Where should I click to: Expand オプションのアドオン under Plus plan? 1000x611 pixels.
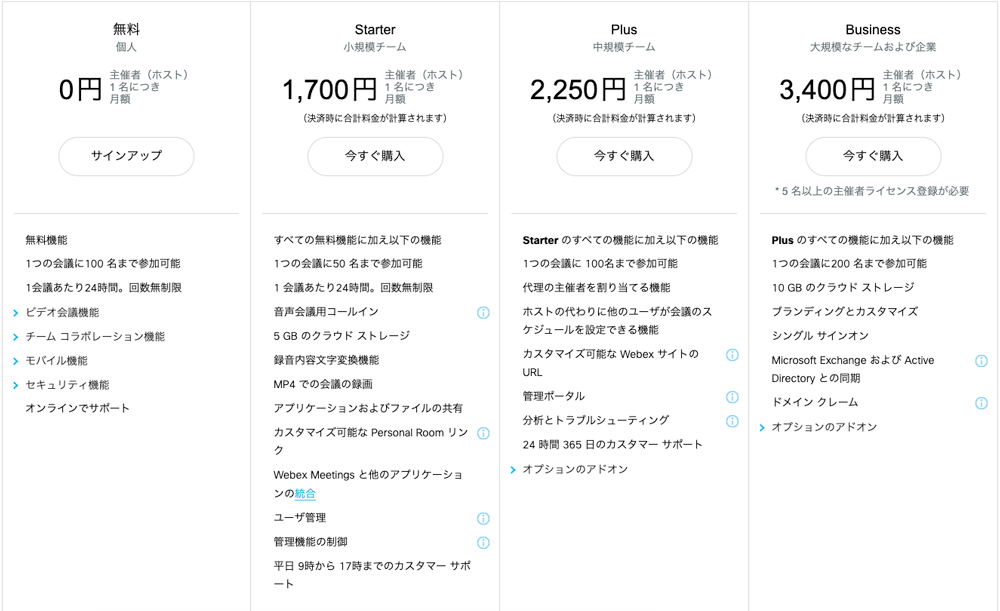point(575,469)
